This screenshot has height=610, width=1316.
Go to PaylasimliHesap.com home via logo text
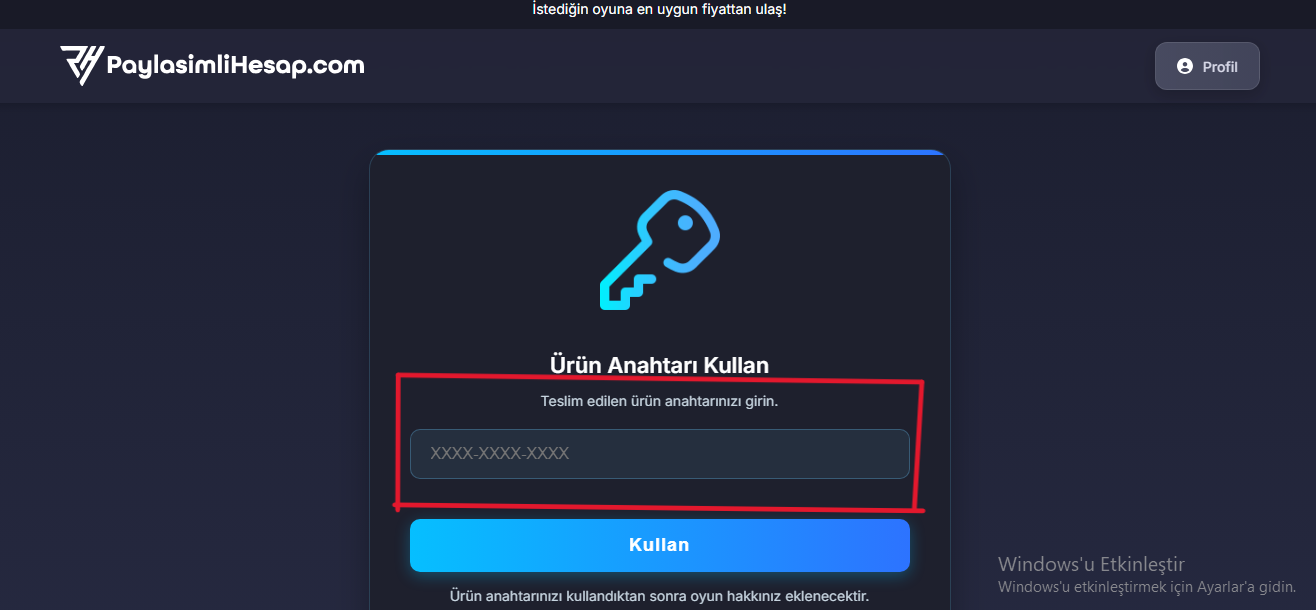coord(235,66)
